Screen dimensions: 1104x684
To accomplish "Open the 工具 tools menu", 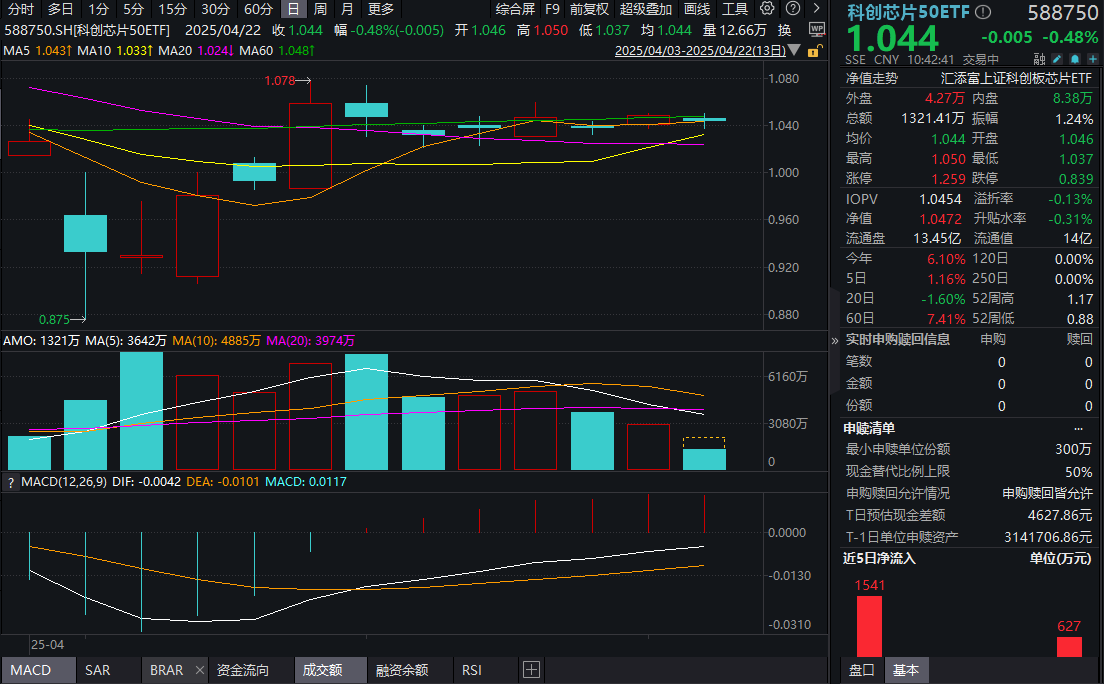I will point(736,9).
